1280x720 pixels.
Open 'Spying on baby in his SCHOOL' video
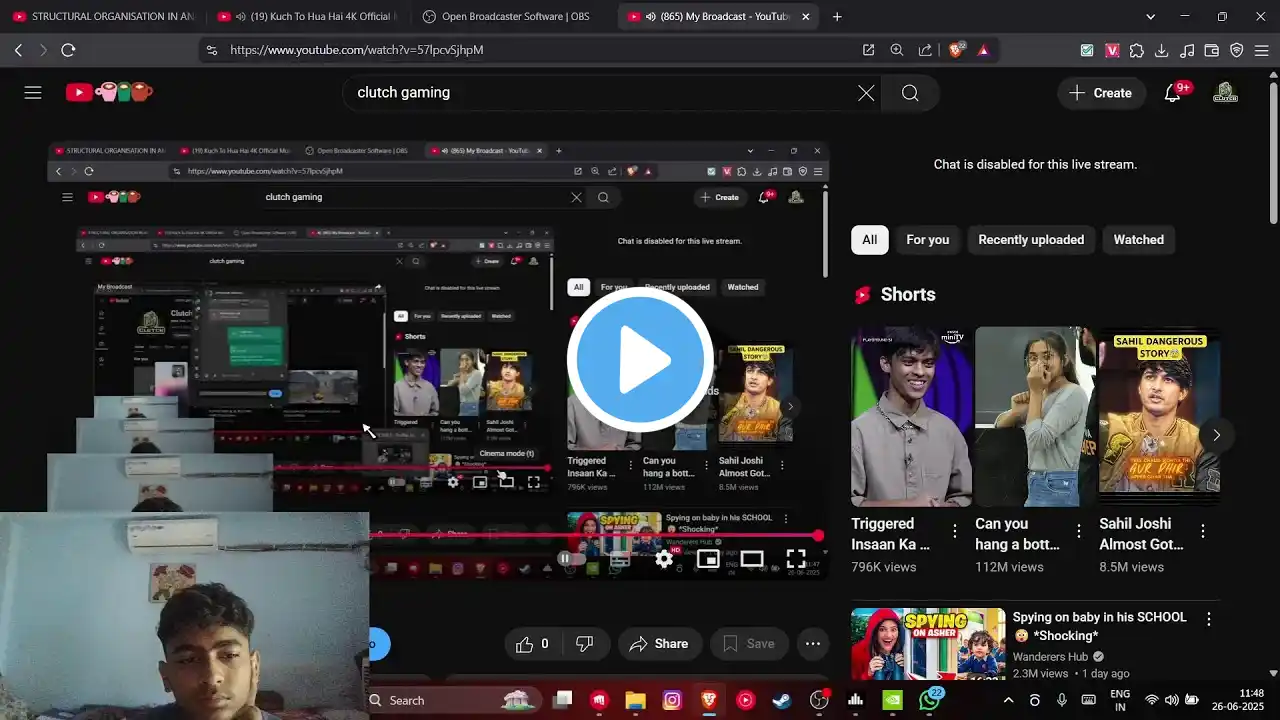[x=1100, y=626]
